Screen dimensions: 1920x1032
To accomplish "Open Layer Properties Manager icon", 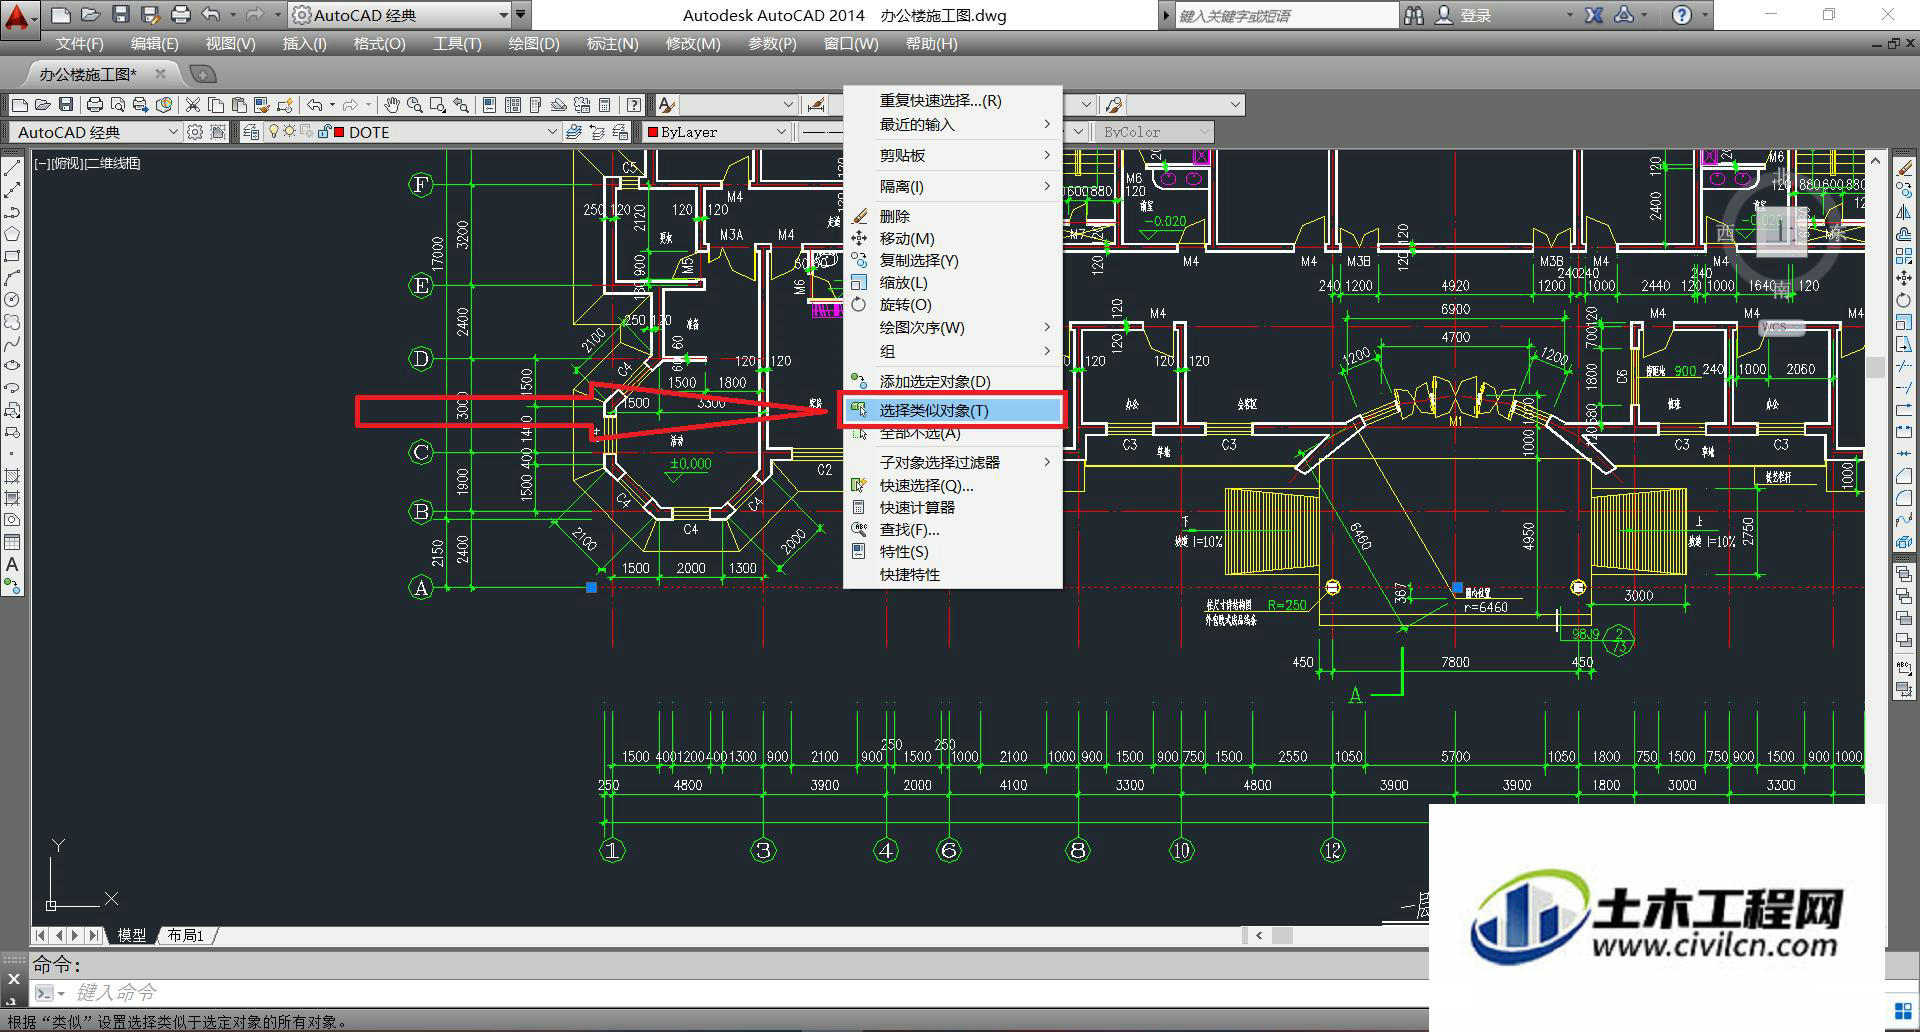I will [x=251, y=132].
